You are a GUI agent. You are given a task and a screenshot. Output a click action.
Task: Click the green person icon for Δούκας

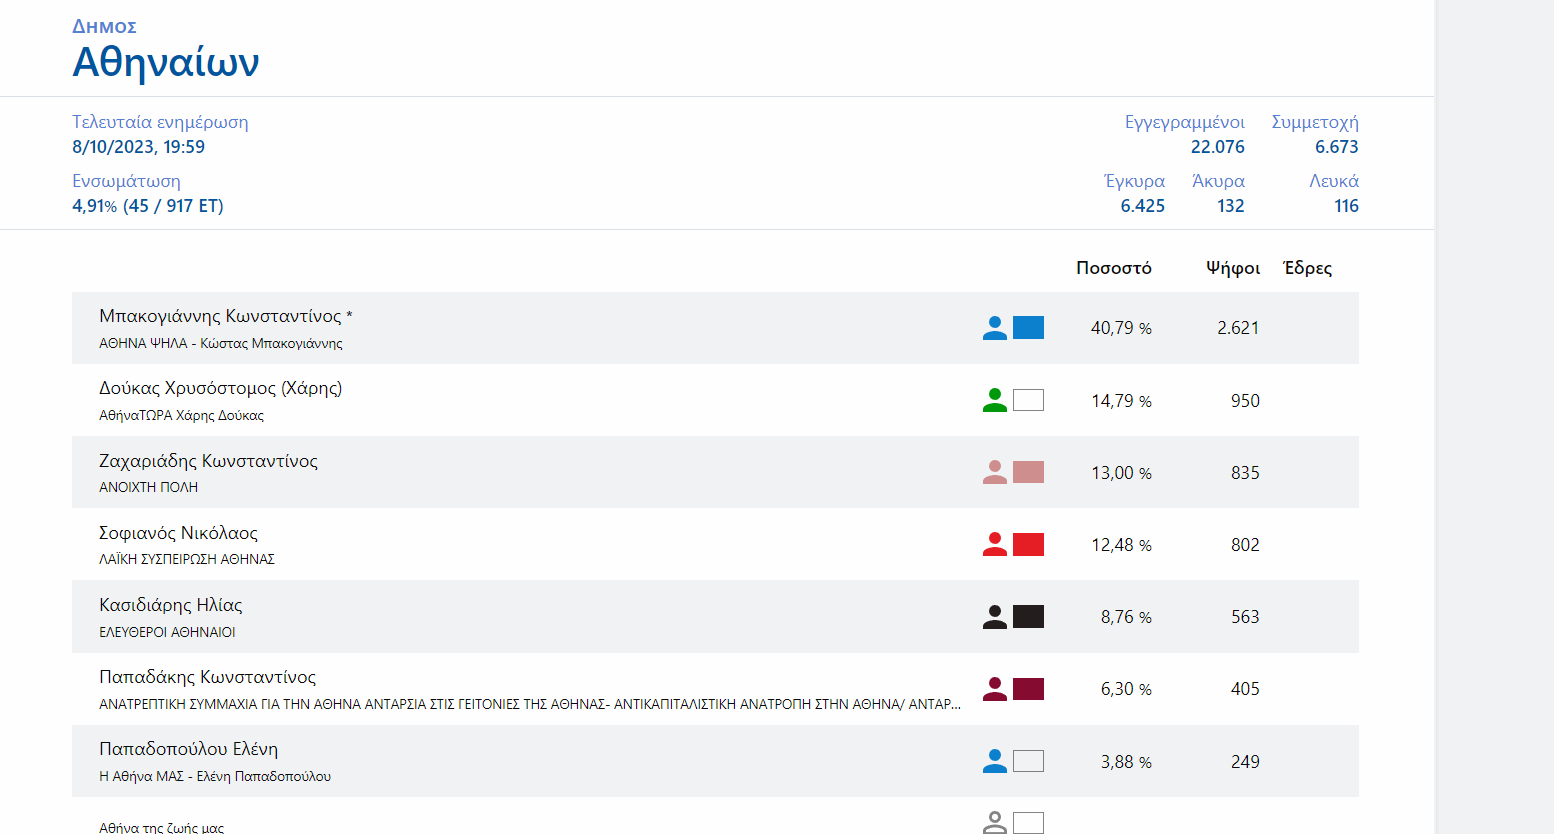click(994, 400)
